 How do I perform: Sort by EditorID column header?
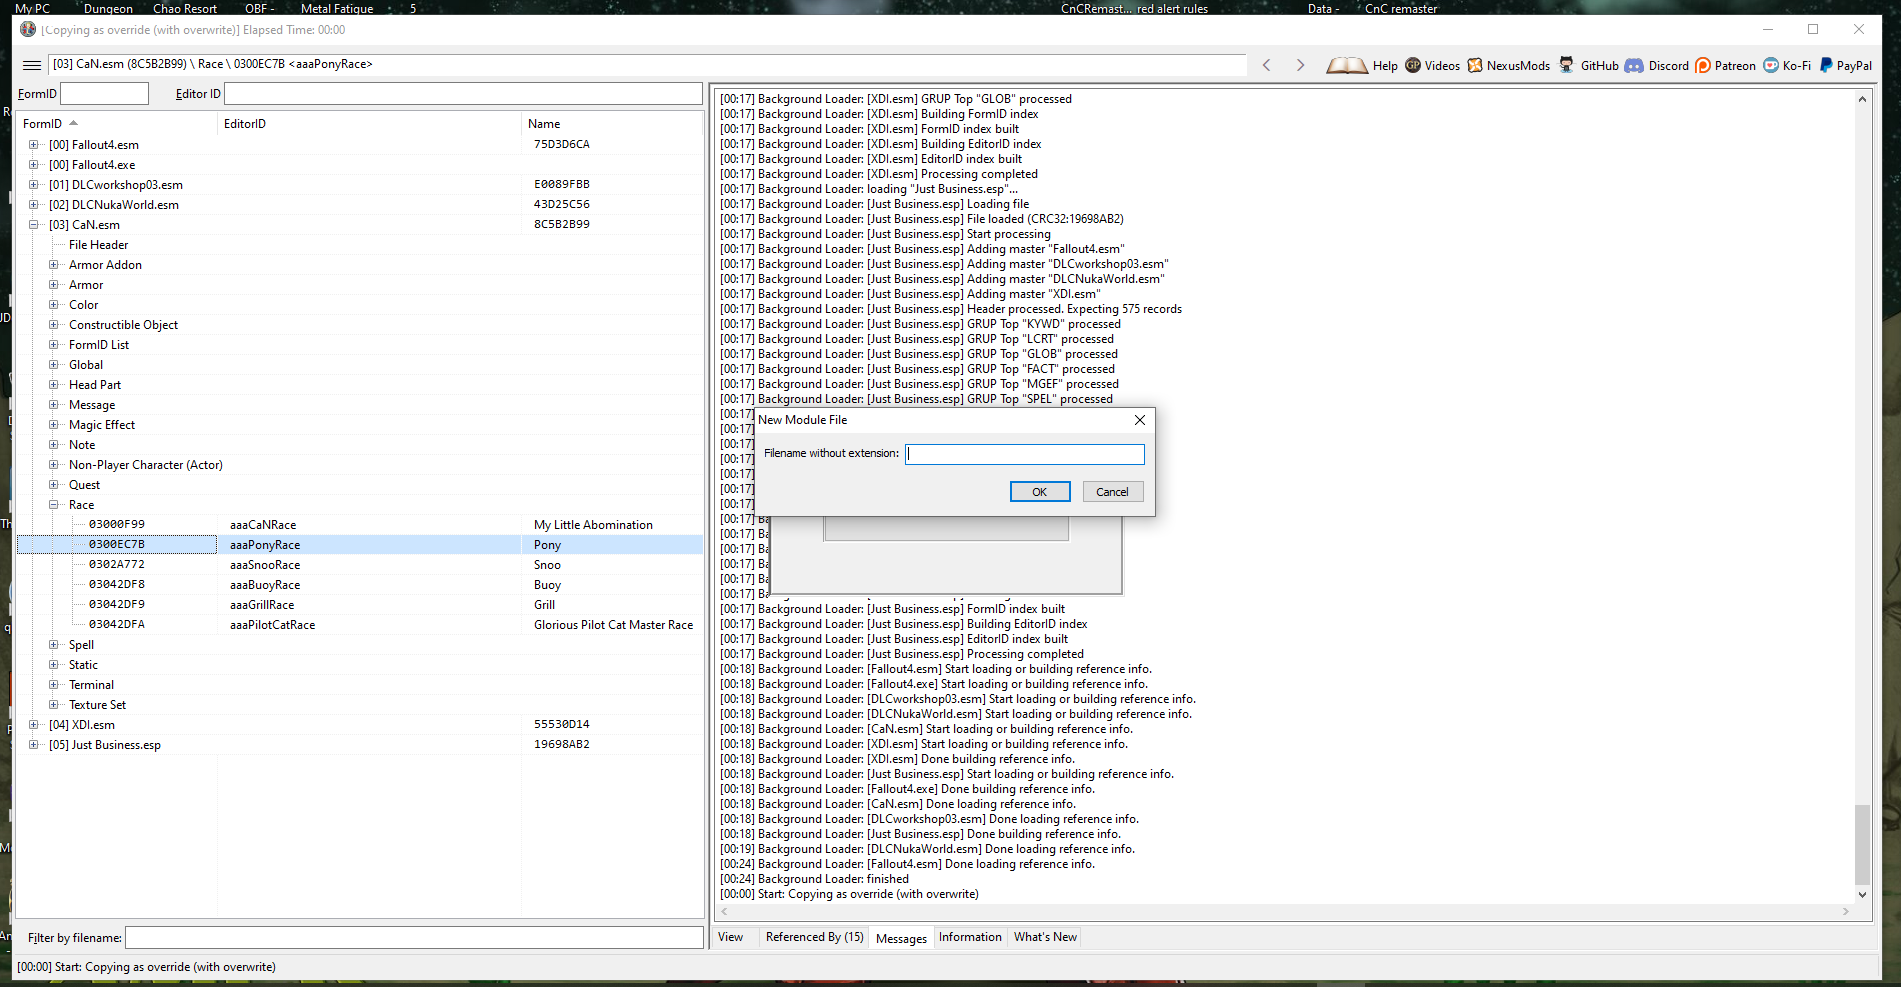369,124
